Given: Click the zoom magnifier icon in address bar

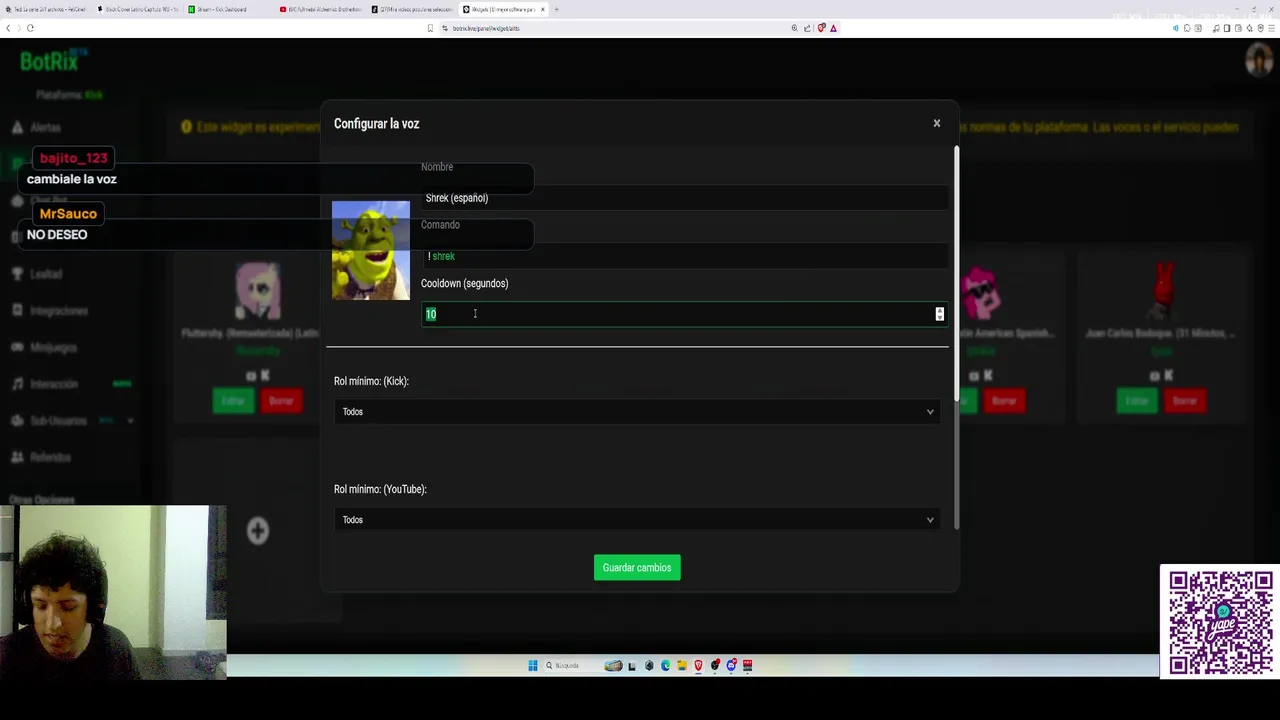Looking at the screenshot, I should (x=795, y=28).
